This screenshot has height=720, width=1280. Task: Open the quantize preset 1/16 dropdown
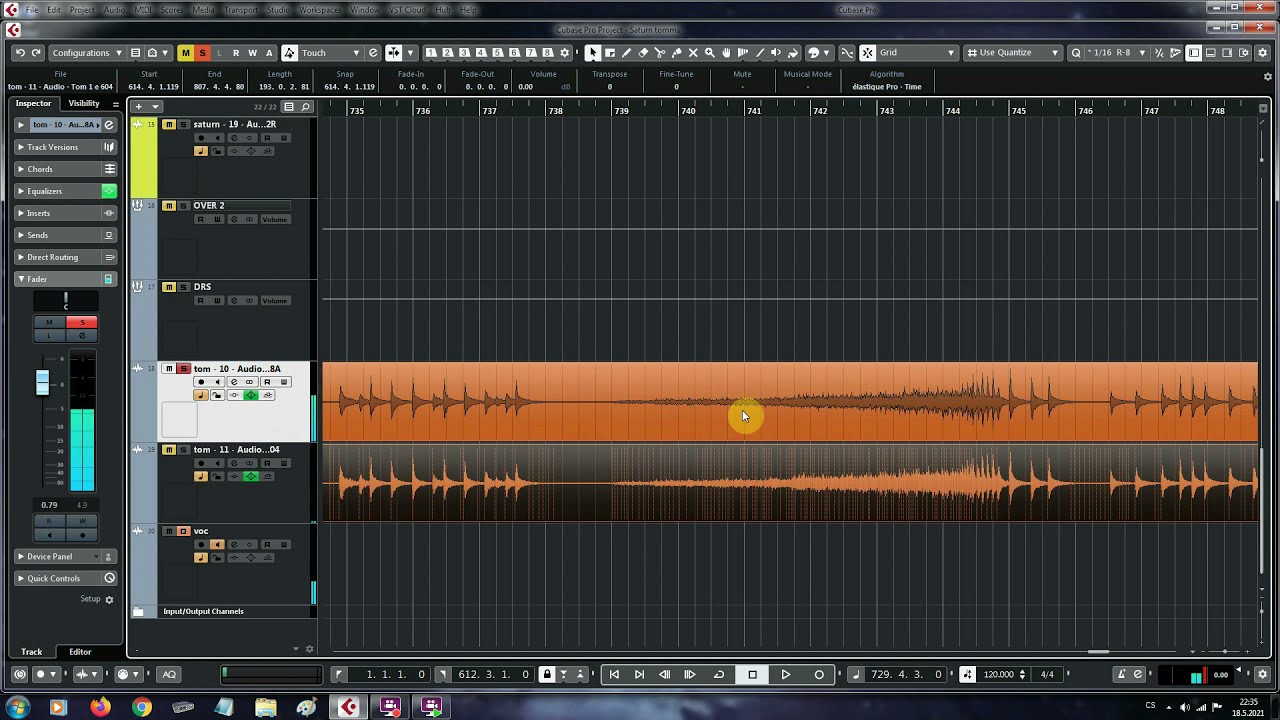(1116, 52)
